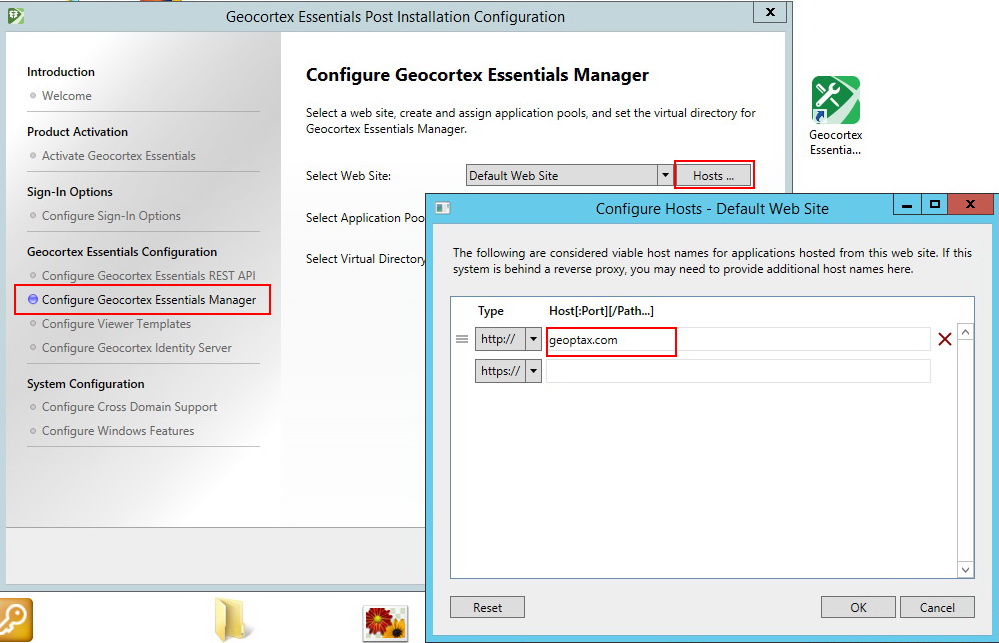The image size is (999, 643).
Task: Click OK in Configure Hosts dialog
Action: coord(858,607)
